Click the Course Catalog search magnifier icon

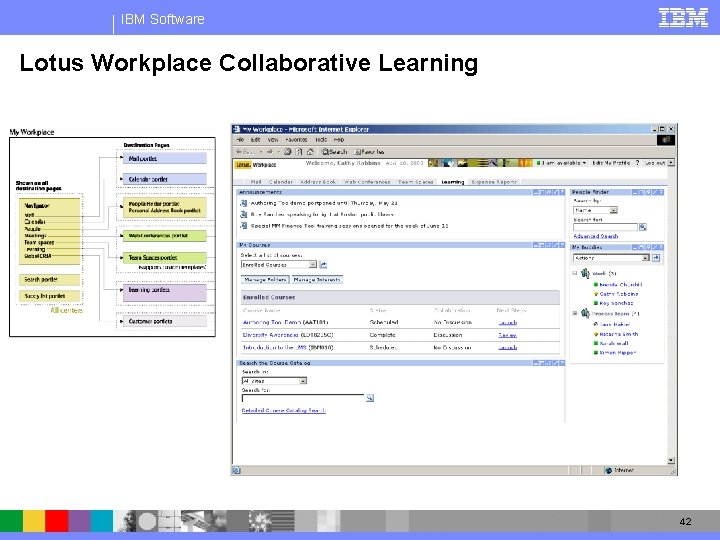(370, 398)
